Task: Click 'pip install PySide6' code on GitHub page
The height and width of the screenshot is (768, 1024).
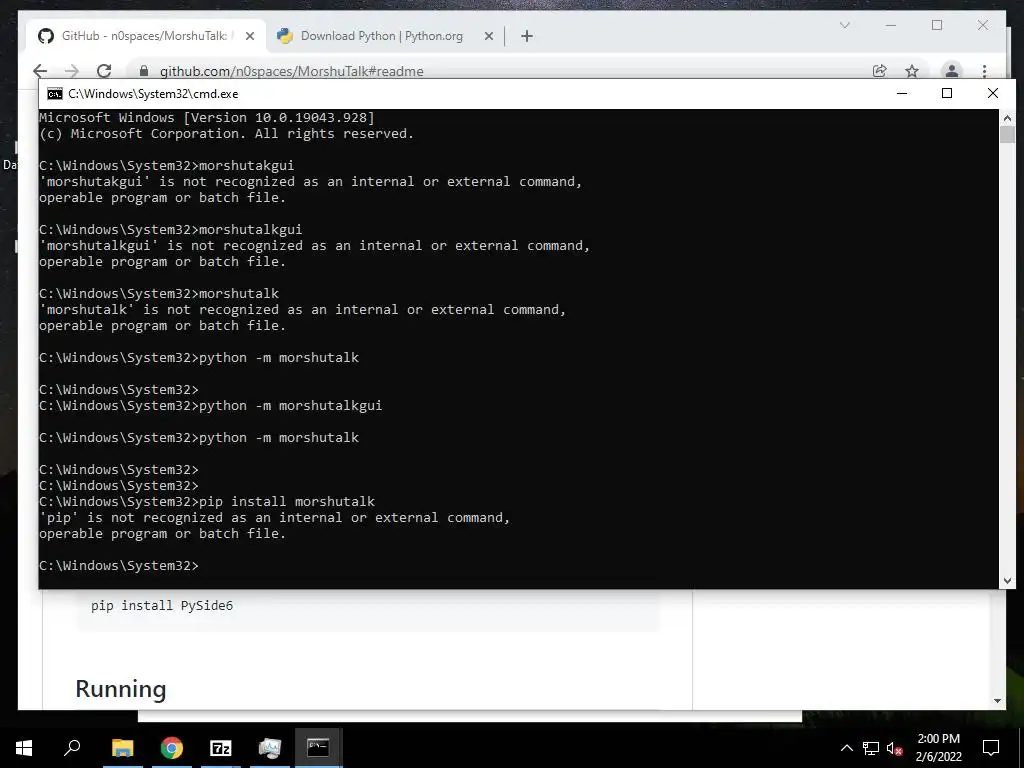Action: 162,605
